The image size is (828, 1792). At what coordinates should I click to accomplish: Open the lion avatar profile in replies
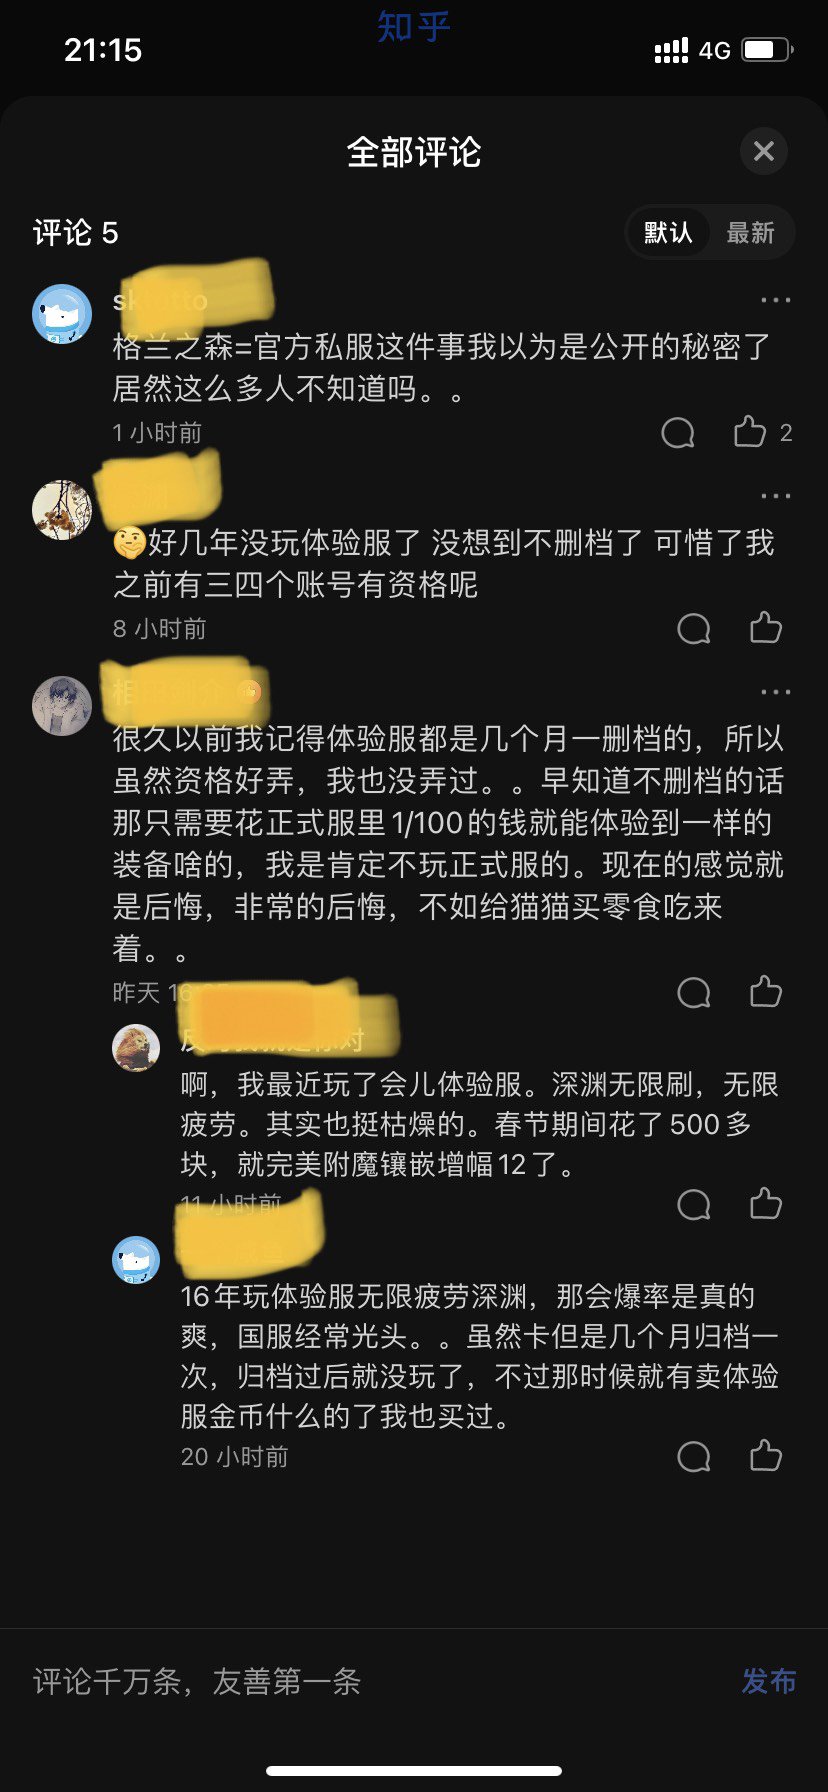136,1047
